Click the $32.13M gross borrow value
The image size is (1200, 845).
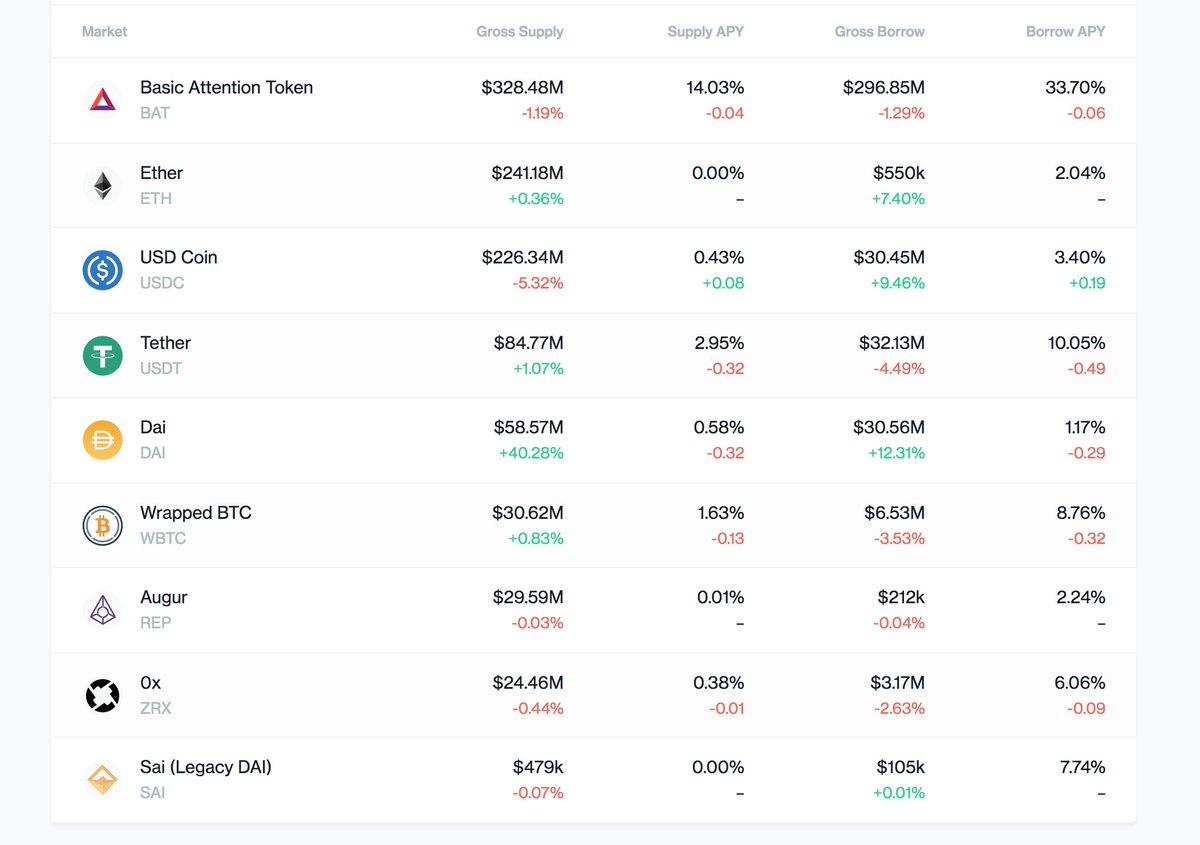click(892, 343)
